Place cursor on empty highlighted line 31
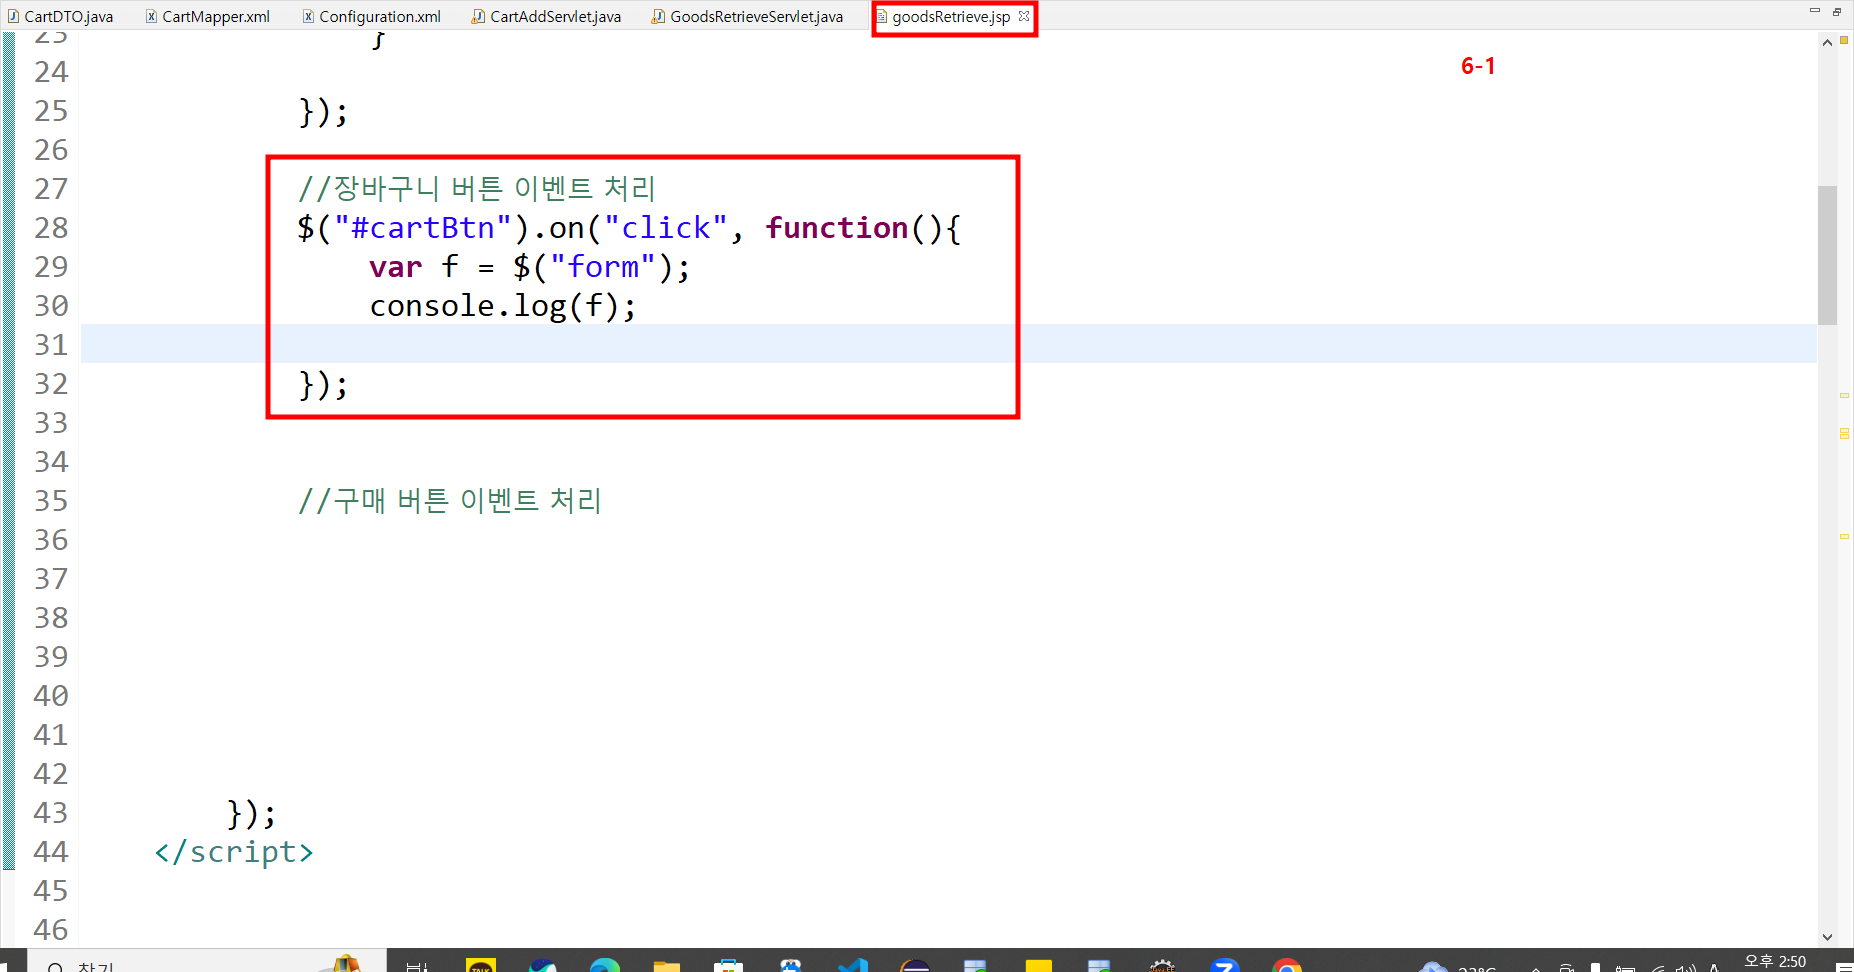Screen dimensions: 1854x972 [x=948, y=344]
